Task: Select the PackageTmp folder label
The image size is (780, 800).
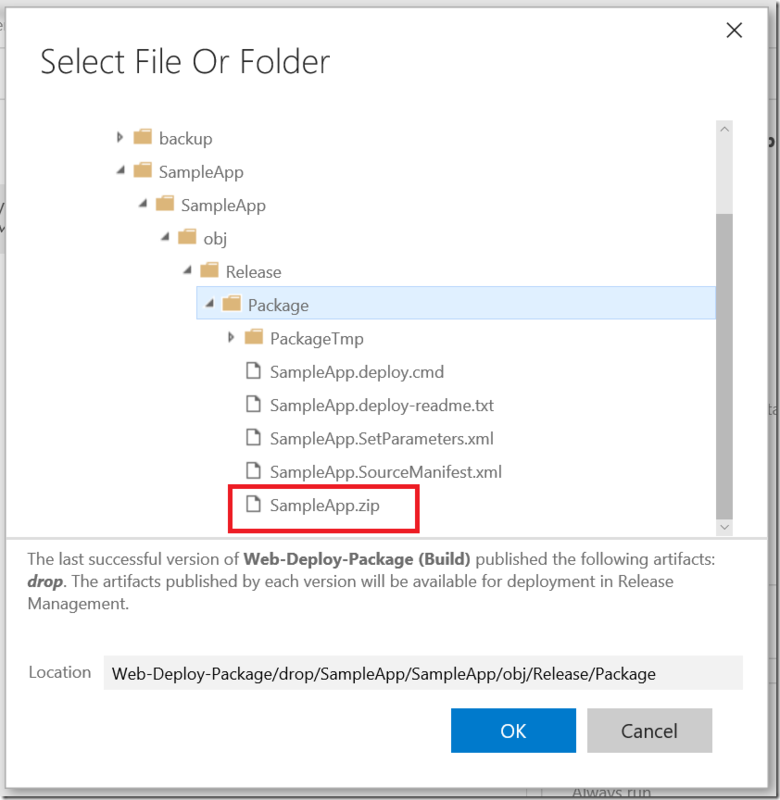Action: click(317, 339)
